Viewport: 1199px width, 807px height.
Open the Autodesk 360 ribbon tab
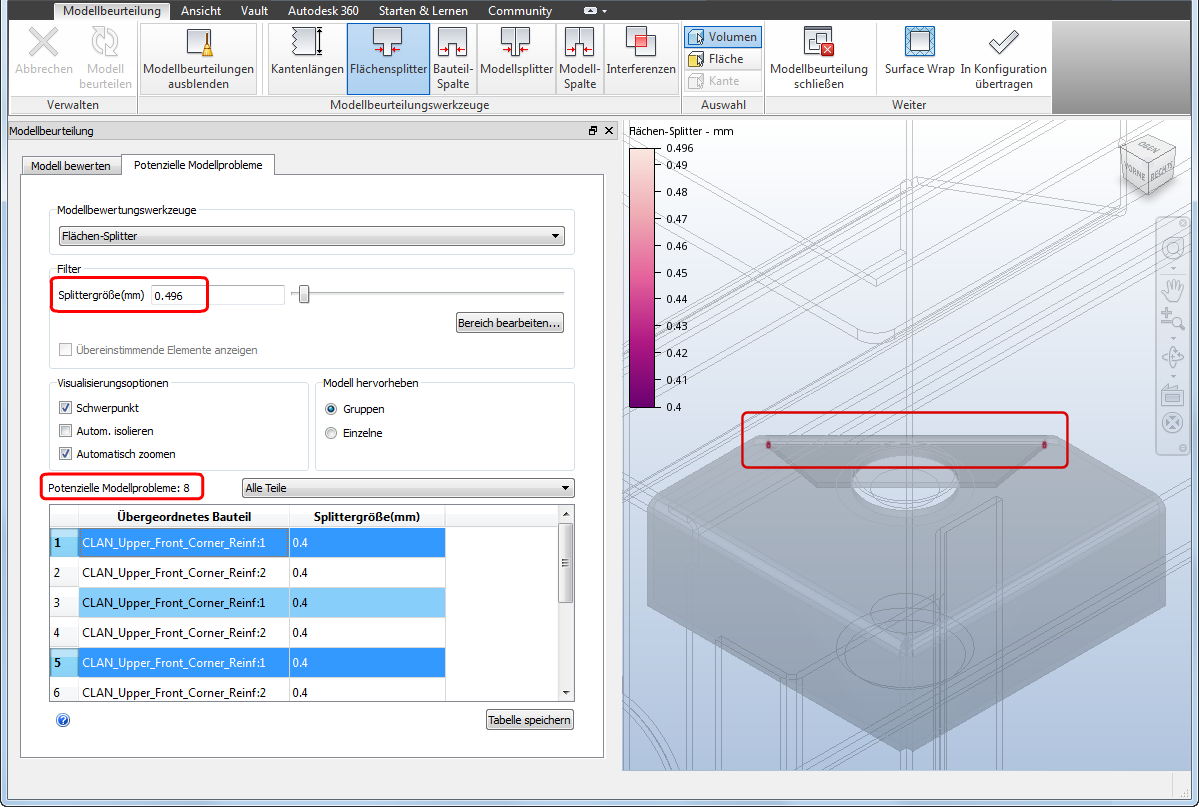click(323, 11)
